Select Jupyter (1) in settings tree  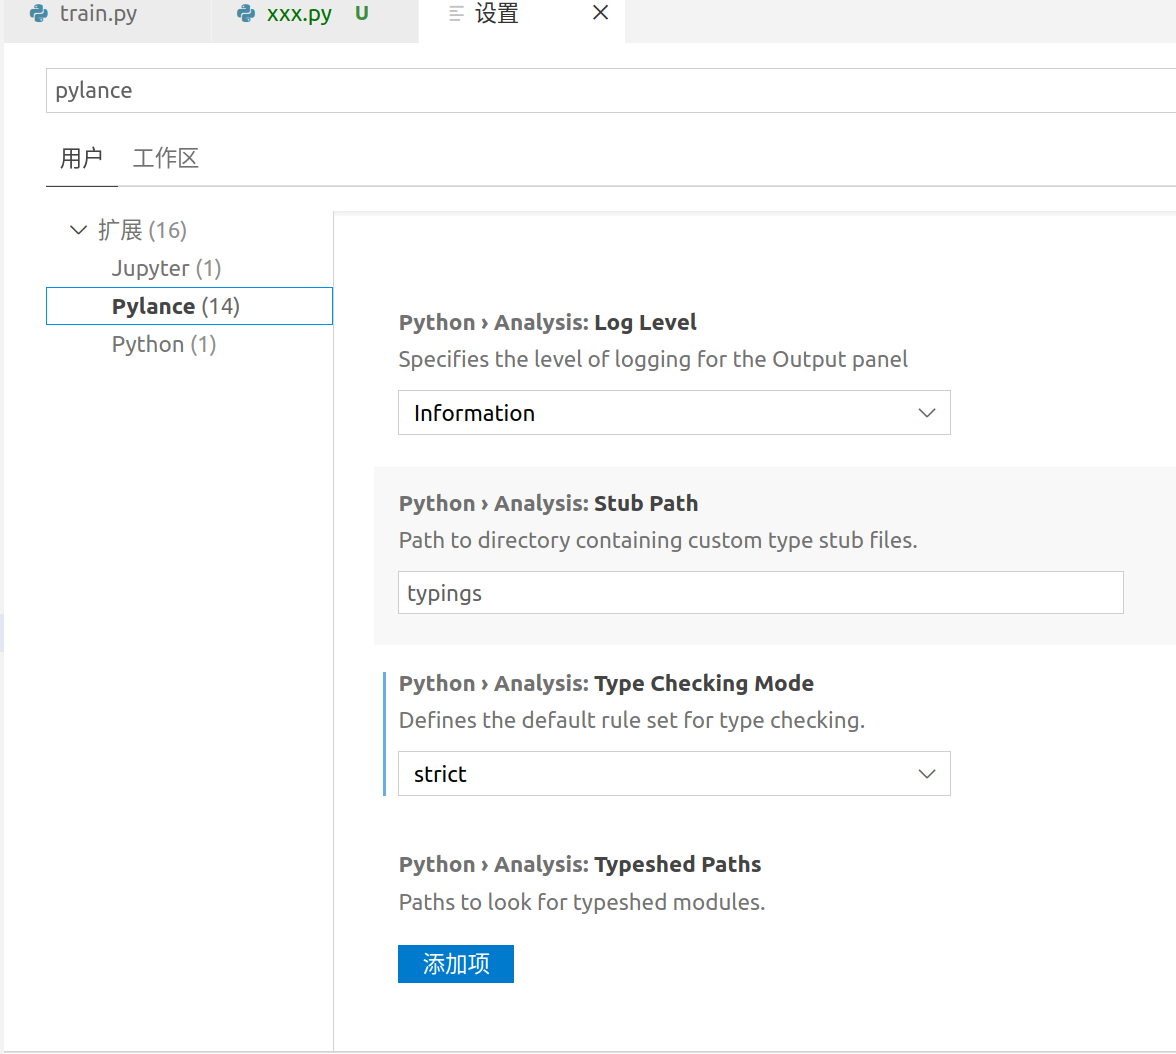166,268
